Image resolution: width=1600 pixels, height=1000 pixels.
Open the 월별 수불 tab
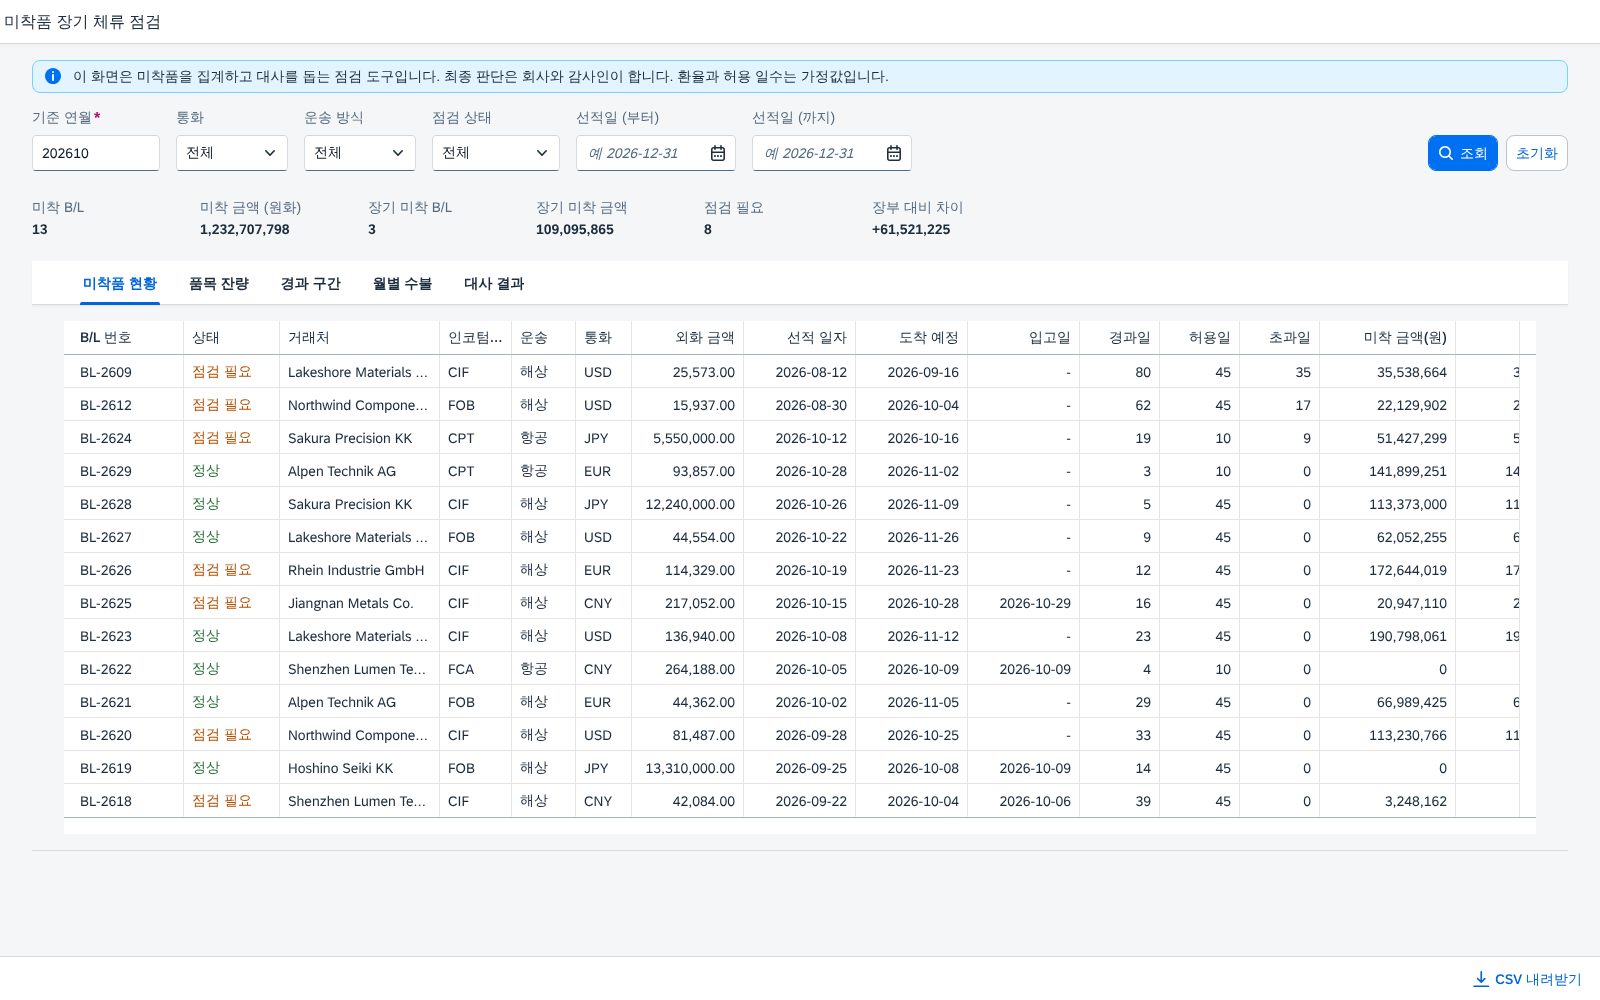402,284
